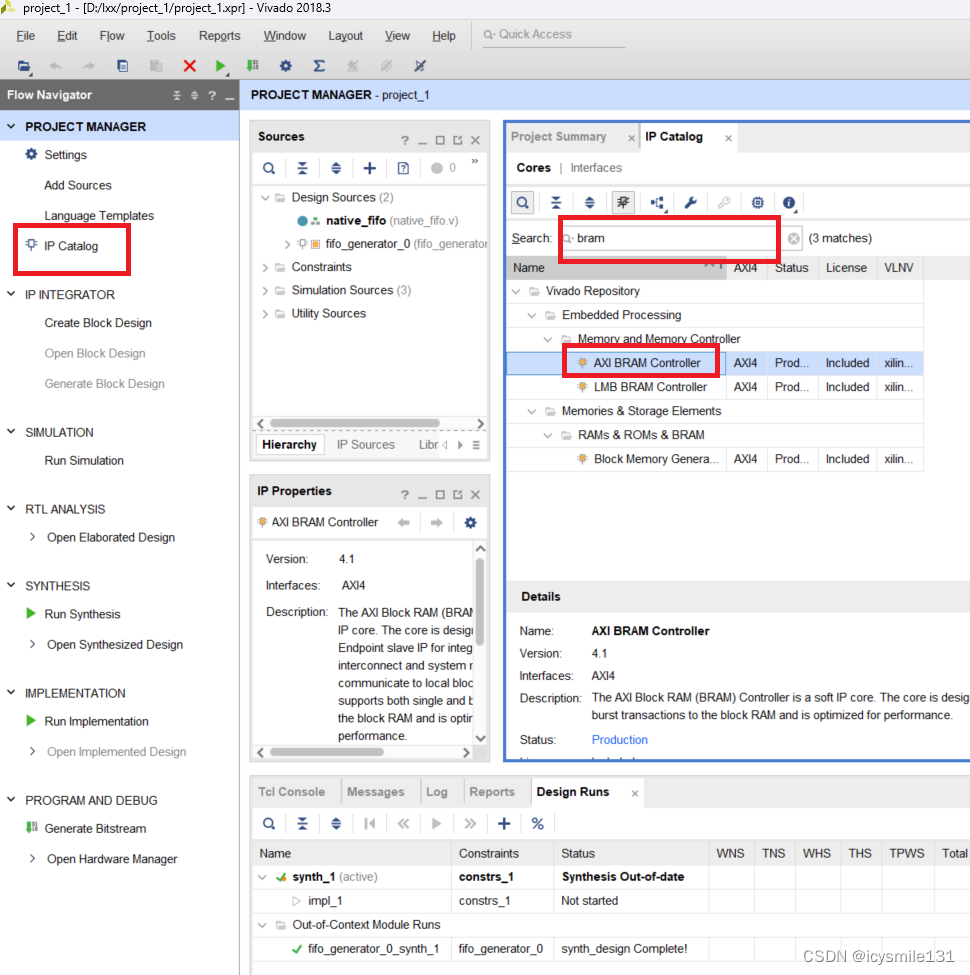Click Add Sources plus icon in the Sources panel
The width and height of the screenshot is (970, 975).
coord(369,168)
